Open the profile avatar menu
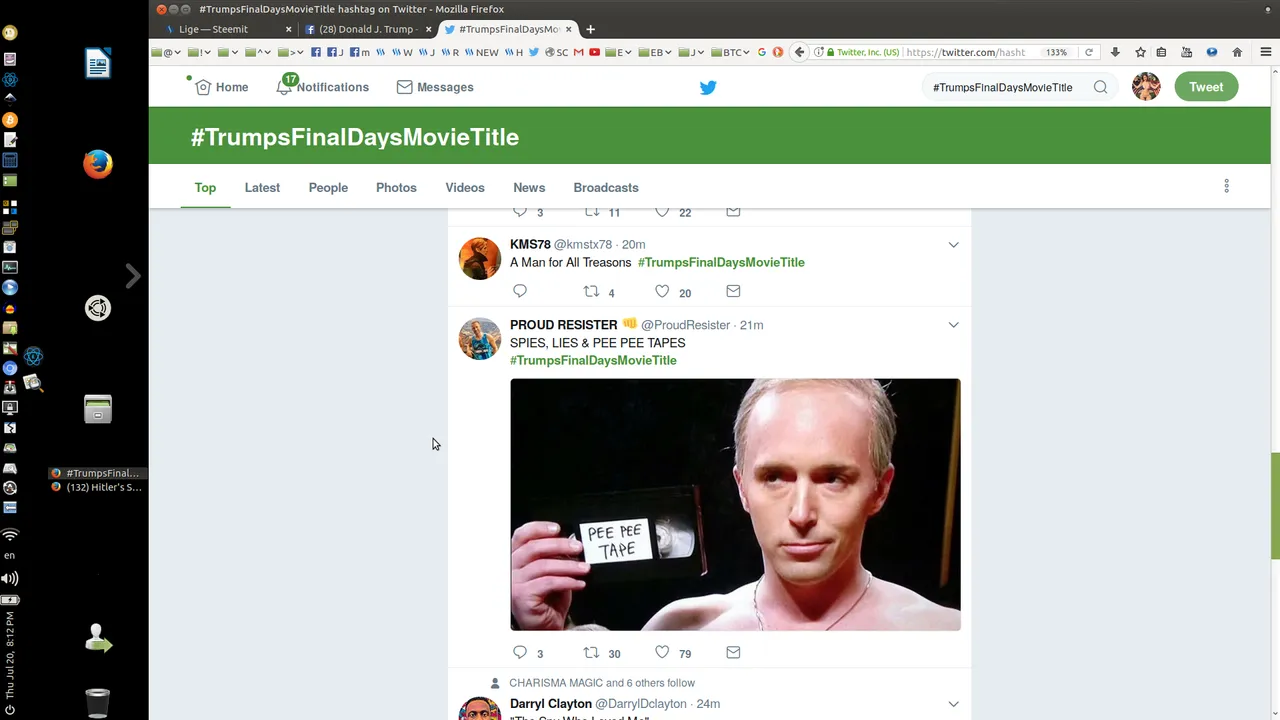1280x720 pixels. (x=1146, y=87)
